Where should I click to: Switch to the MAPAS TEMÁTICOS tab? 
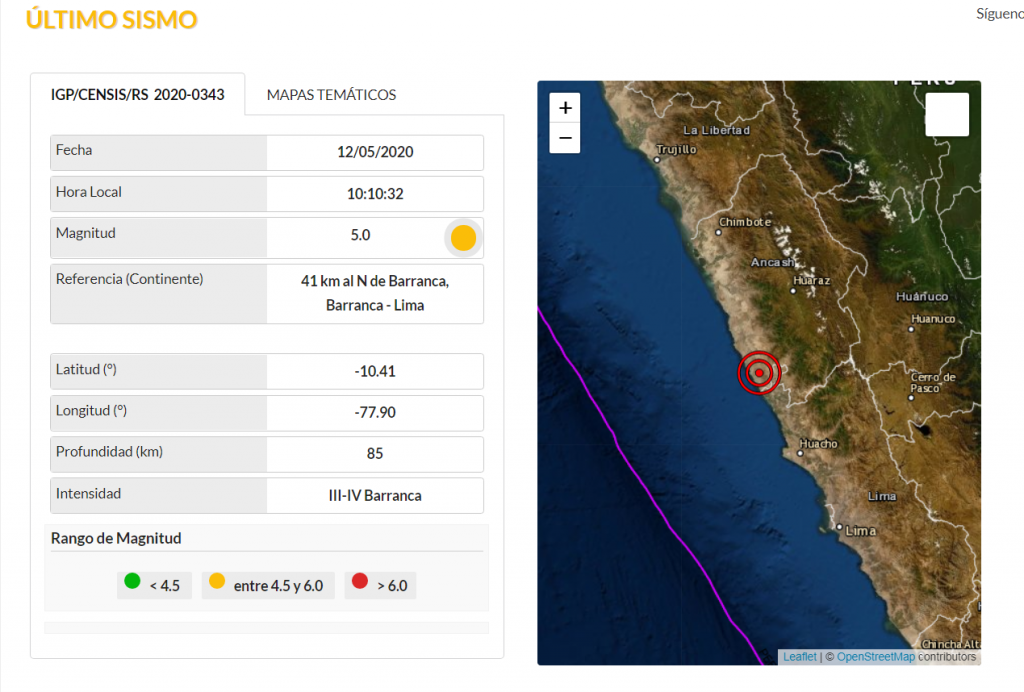(331, 95)
